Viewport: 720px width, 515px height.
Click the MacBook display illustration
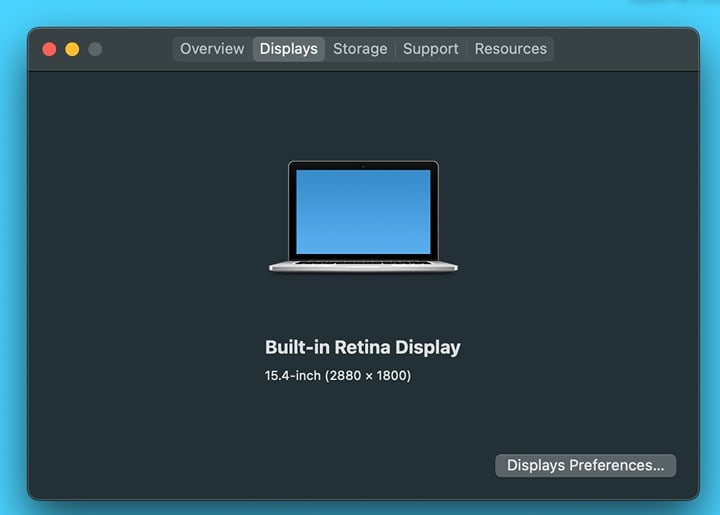tap(363, 217)
